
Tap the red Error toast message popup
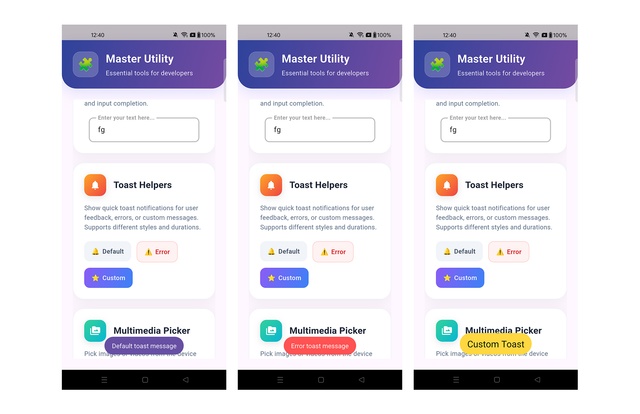coord(320,346)
